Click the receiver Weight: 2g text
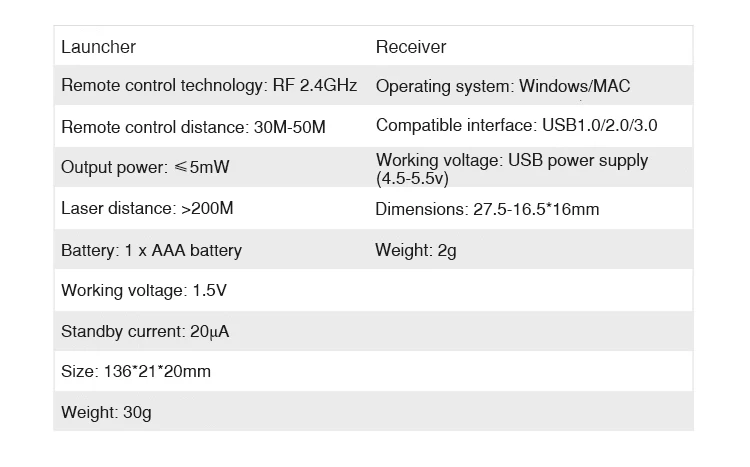Viewport: 750px width, 467px height. (416, 250)
